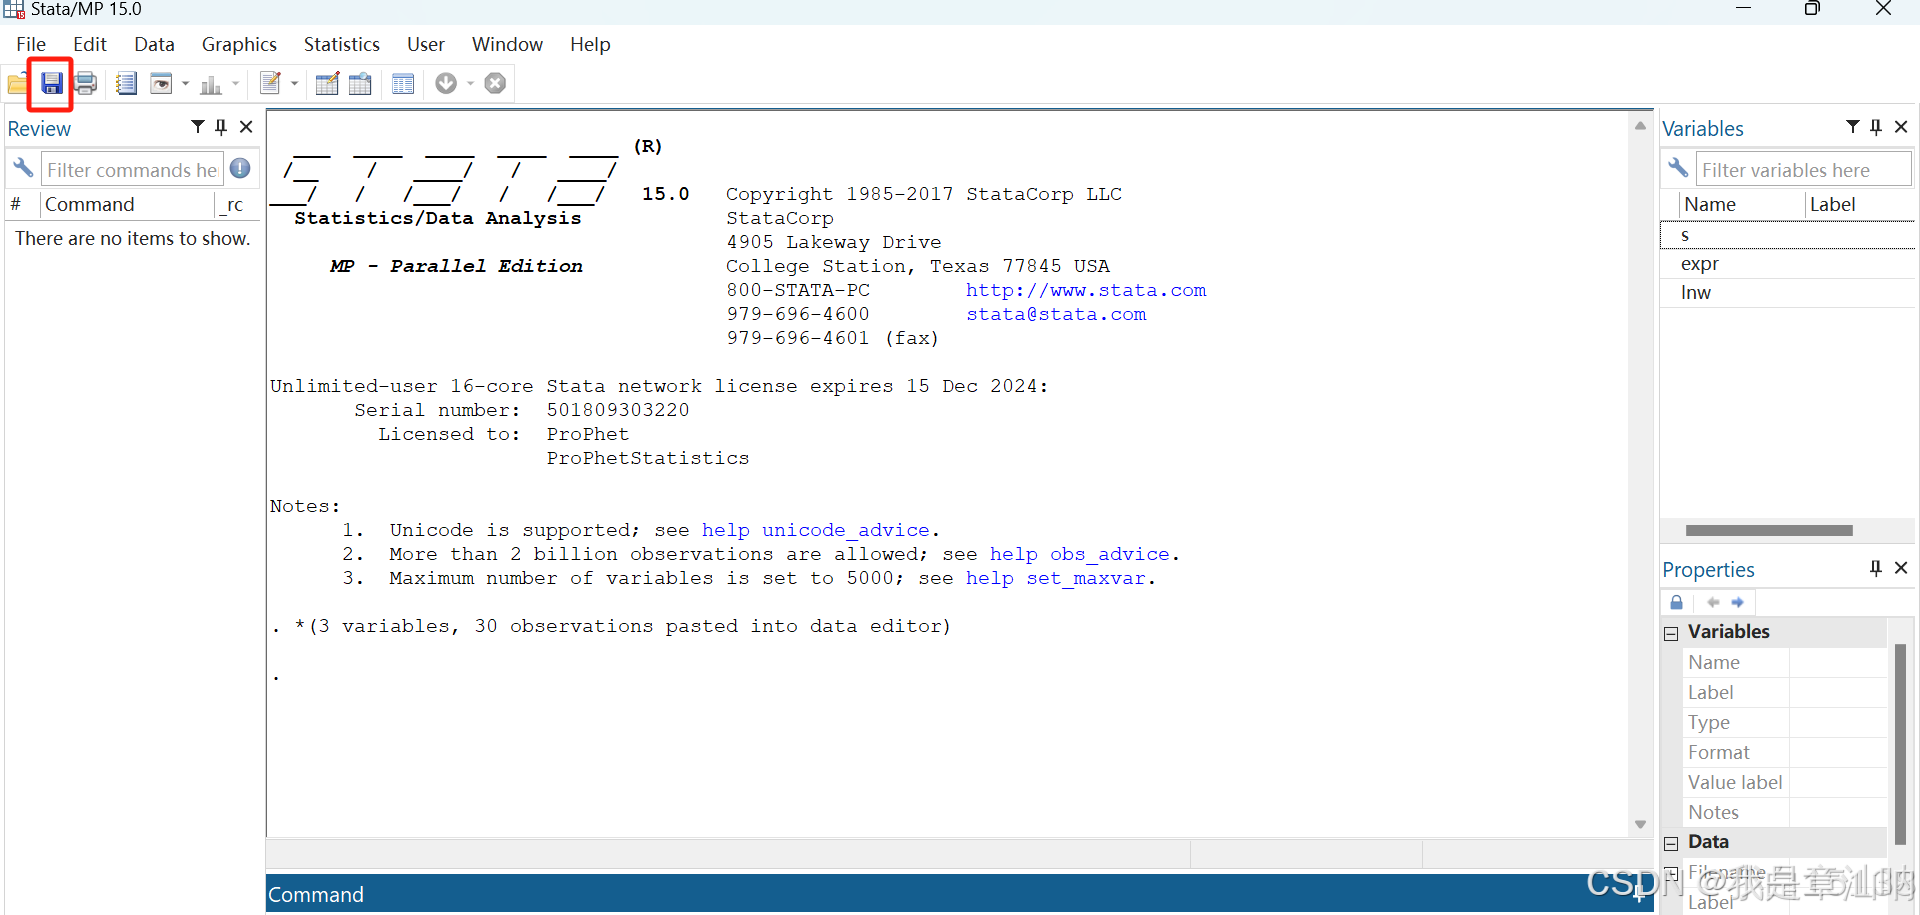Collapse the Data section in Properties
Viewport: 1920px width, 915px height.
pos(1671,843)
